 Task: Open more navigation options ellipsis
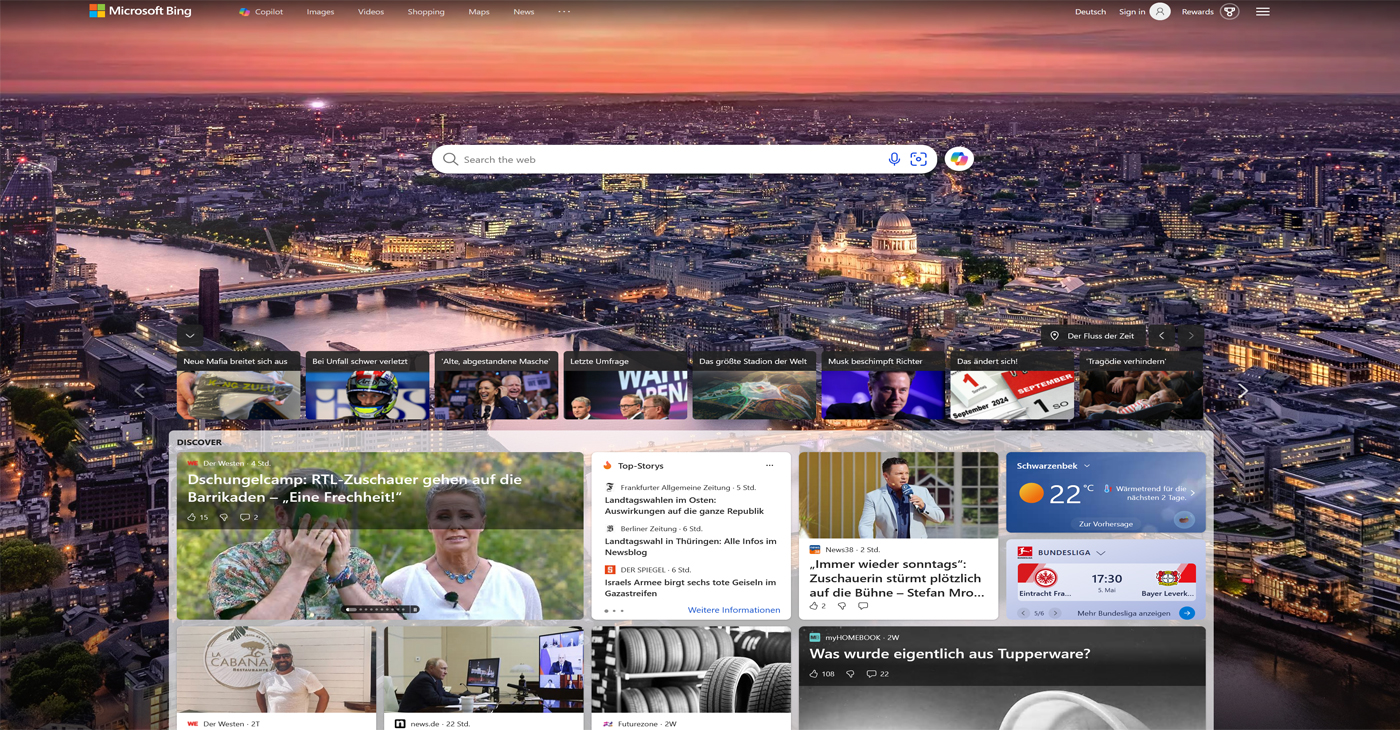pos(564,12)
